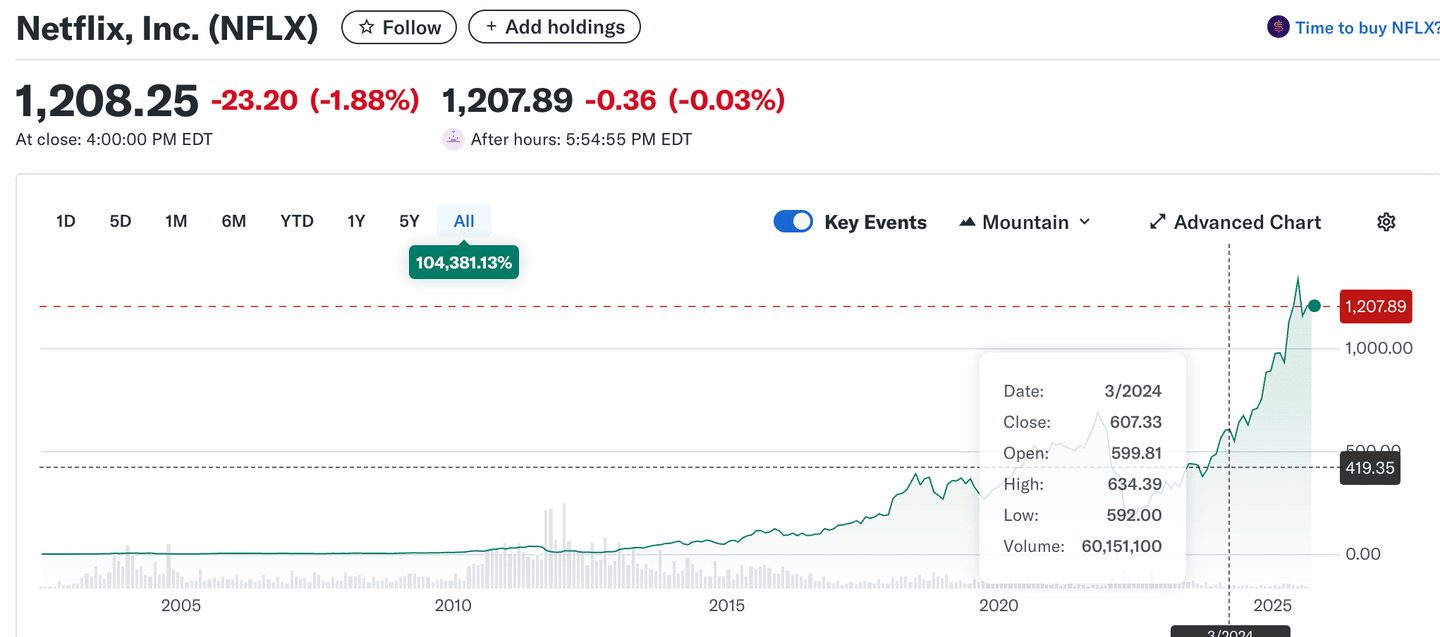This screenshot has width=1440, height=637.
Task: Click the purple Time to buy NFLX icon
Action: (1278, 28)
